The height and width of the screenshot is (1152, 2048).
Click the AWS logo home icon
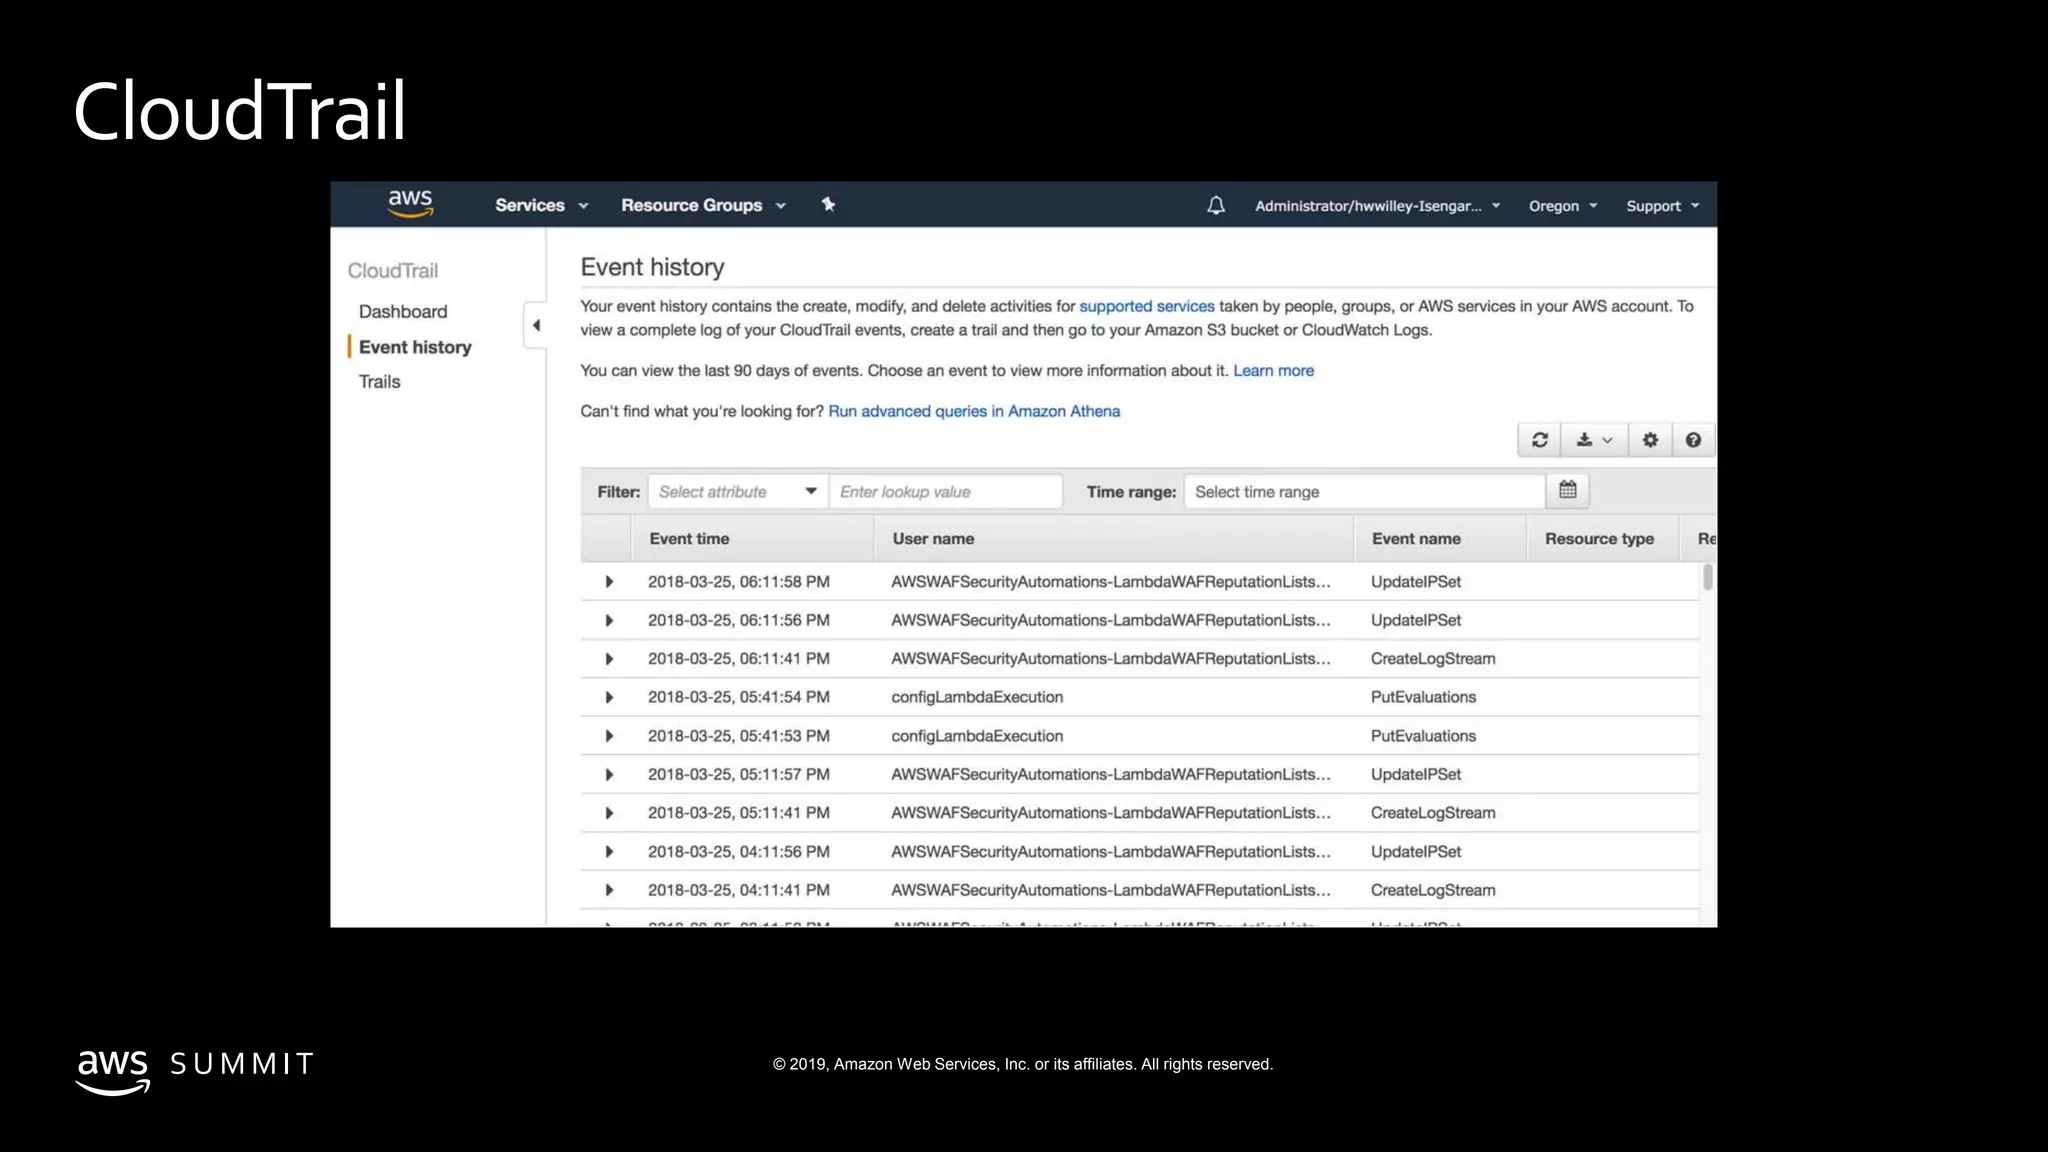click(410, 204)
